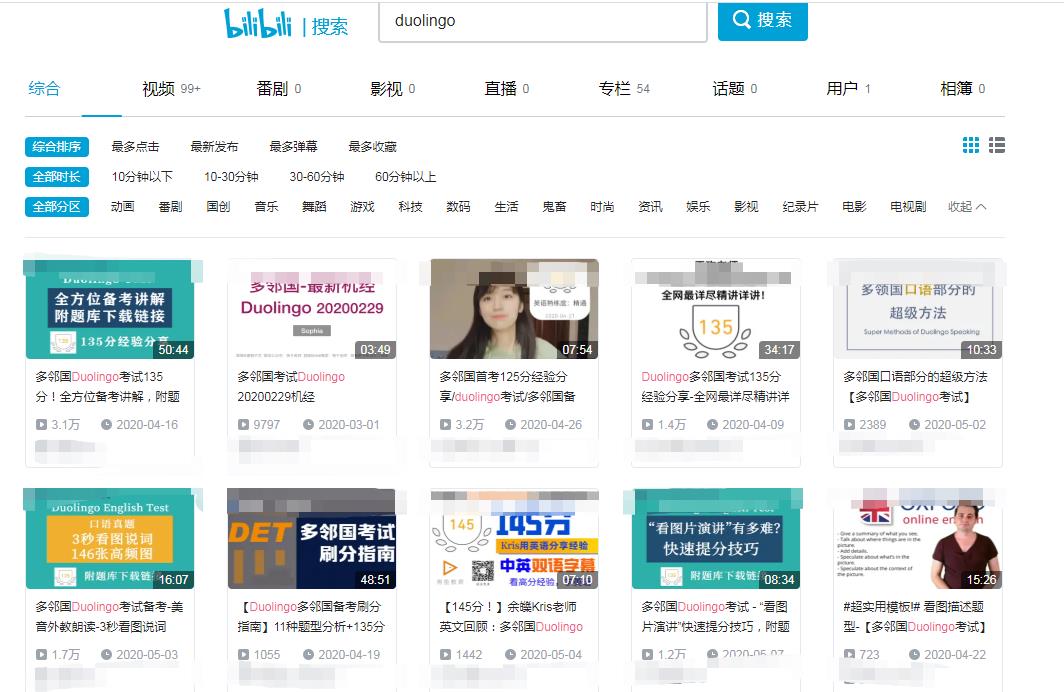
Task: Filter by 游戏 category
Action: [362, 207]
